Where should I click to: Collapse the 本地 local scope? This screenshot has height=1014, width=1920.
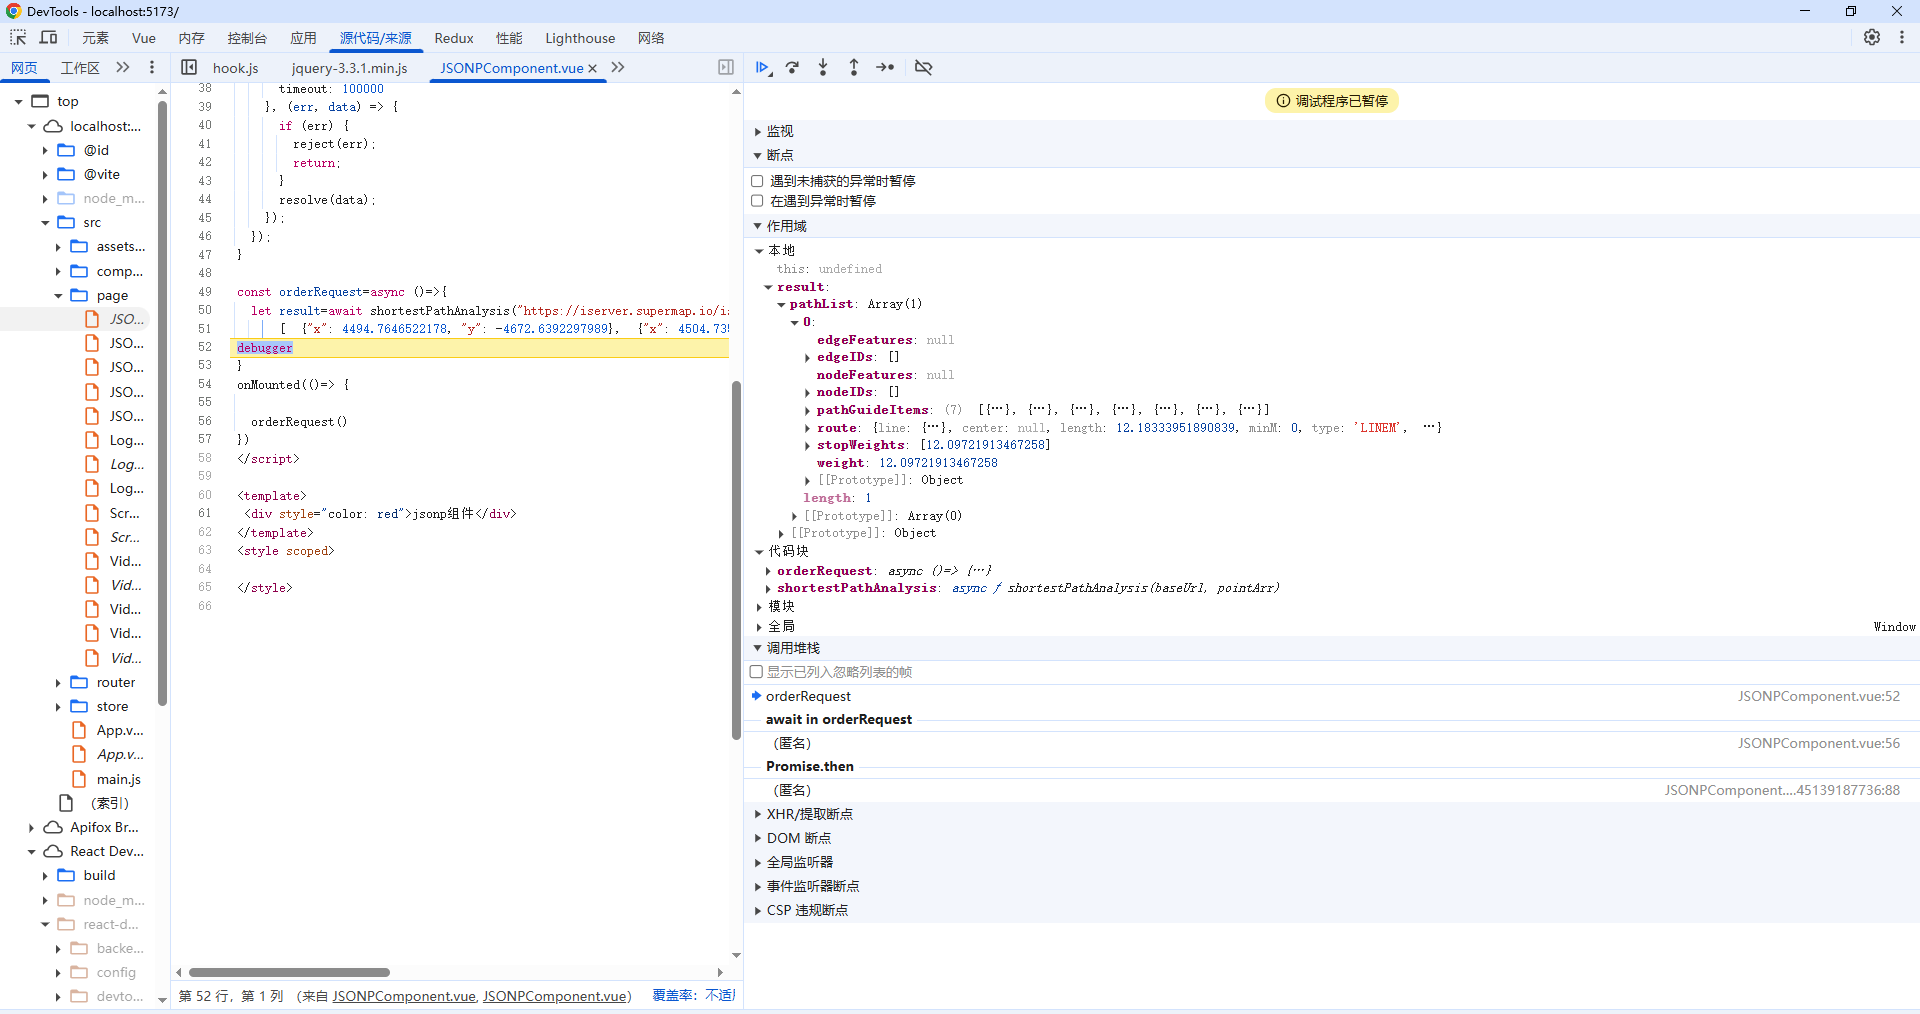pyautogui.click(x=759, y=251)
